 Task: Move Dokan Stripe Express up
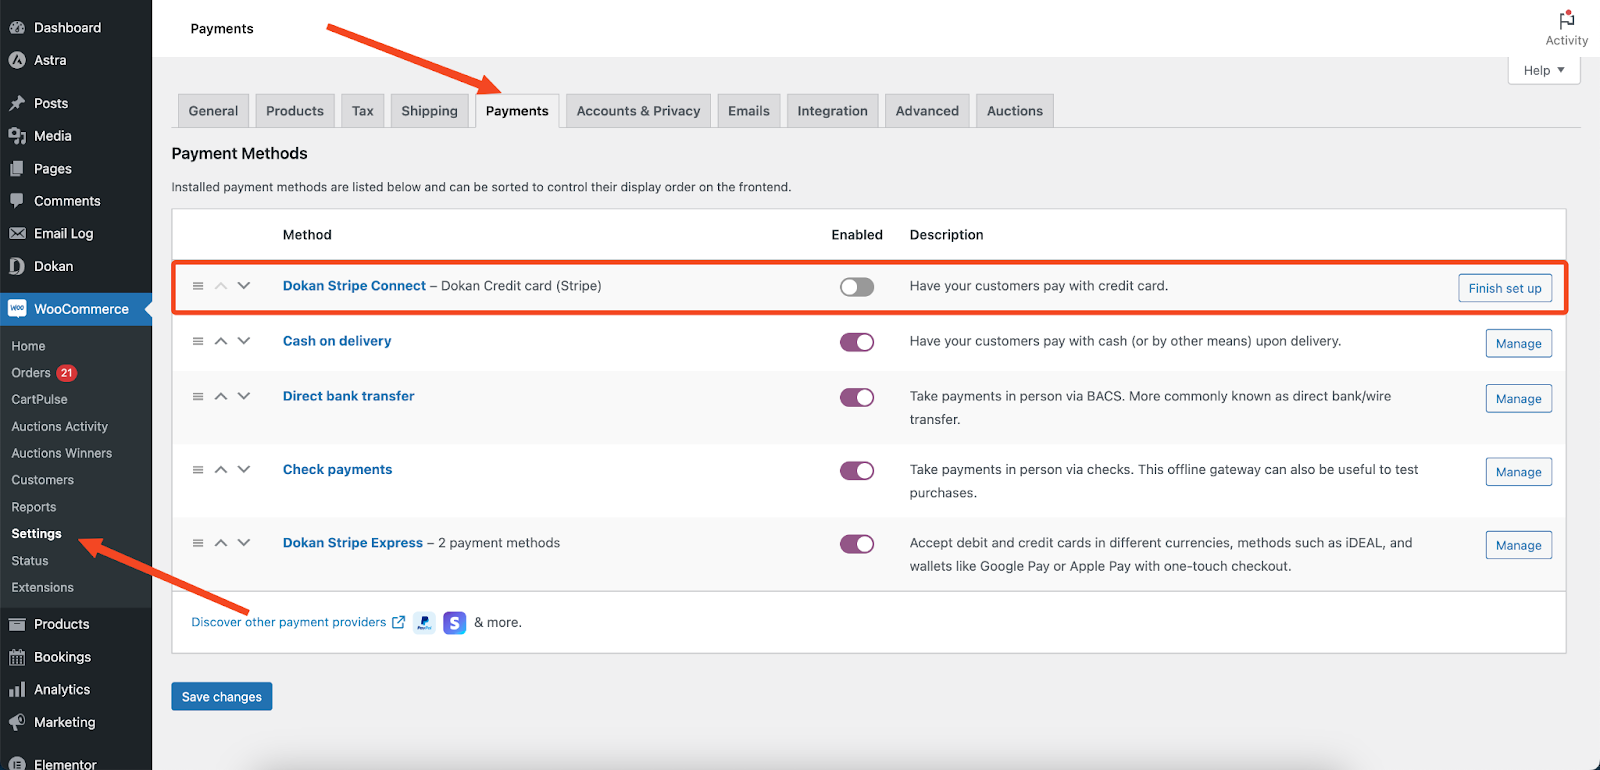coord(221,543)
